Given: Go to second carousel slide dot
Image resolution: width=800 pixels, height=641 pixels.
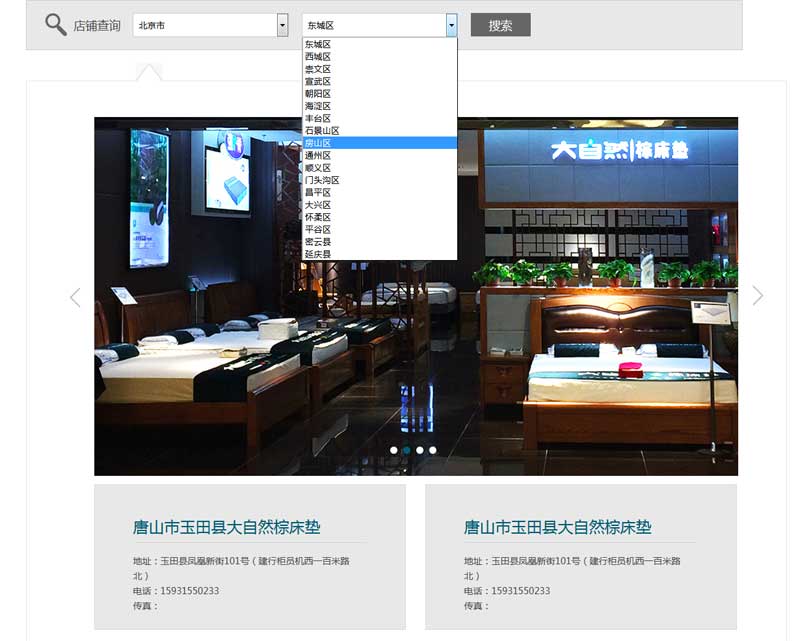Looking at the screenshot, I should click(407, 450).
